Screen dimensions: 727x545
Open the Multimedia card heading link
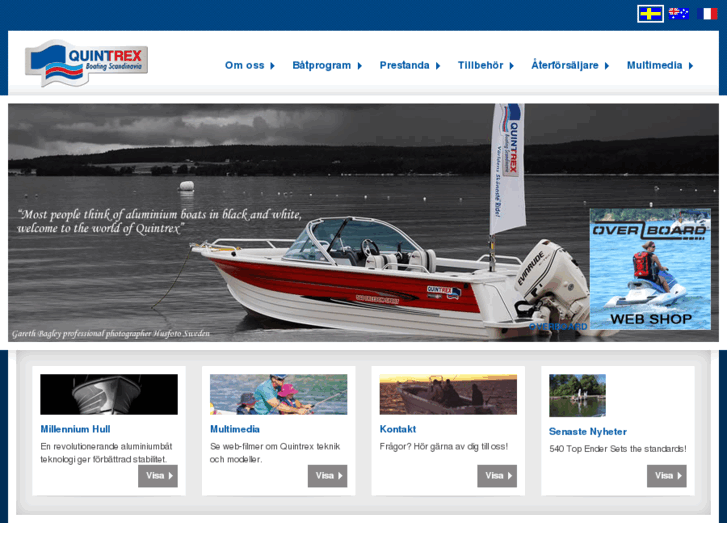pyautogui.click(x=235, y=429)
